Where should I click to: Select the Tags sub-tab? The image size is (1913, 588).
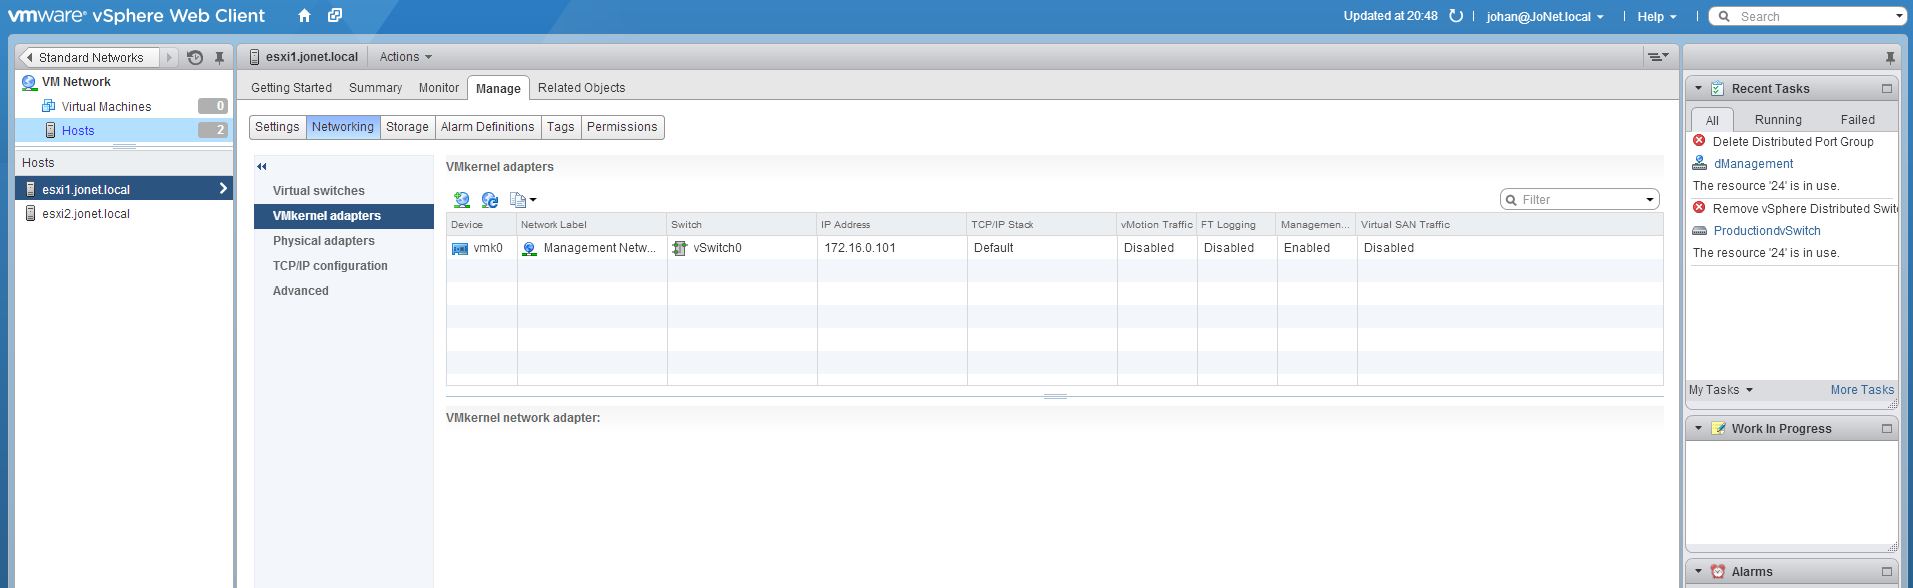[561, 127]
